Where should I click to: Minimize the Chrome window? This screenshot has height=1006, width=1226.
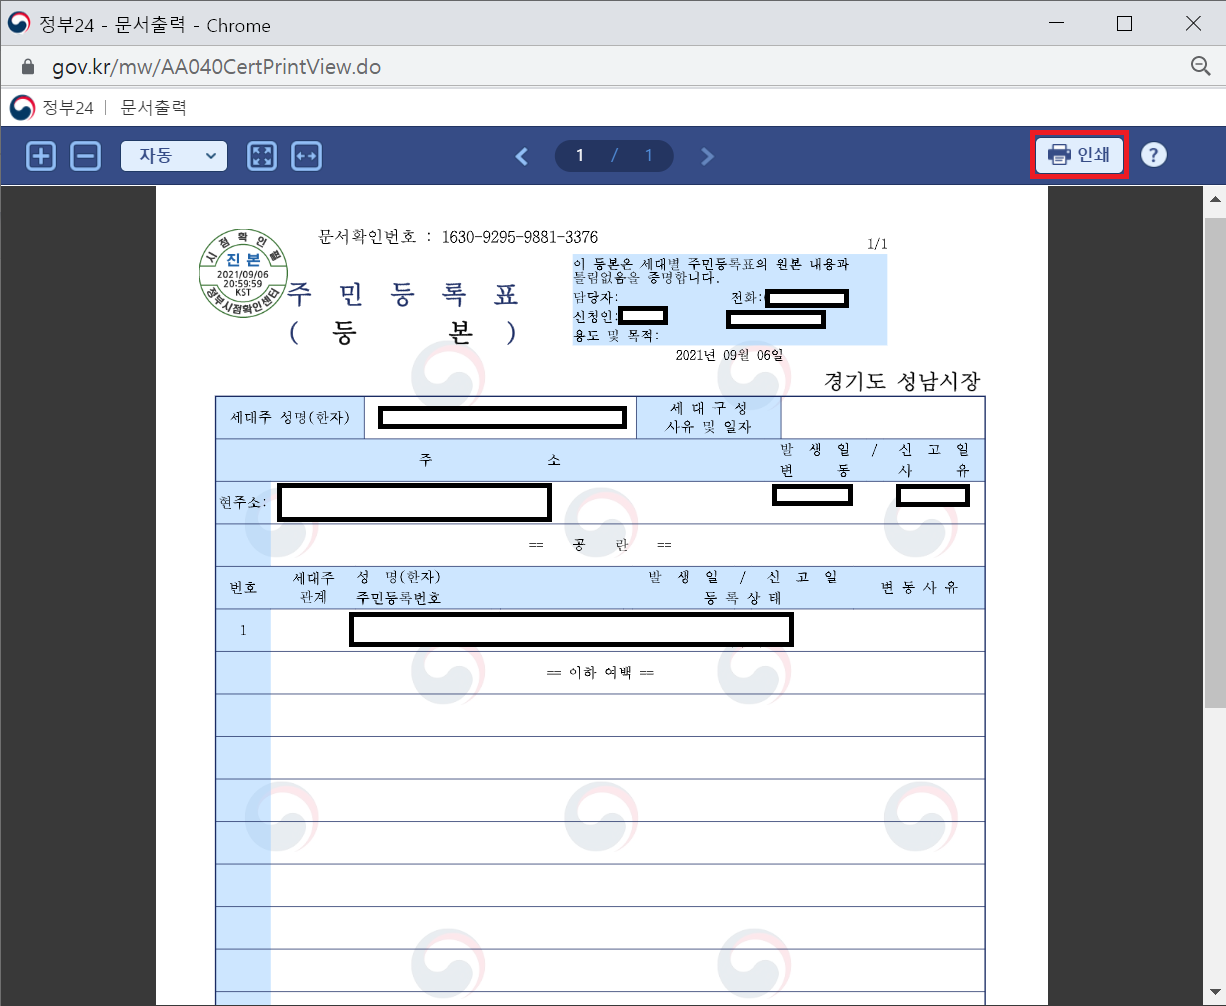click(x=1055, y=24)
